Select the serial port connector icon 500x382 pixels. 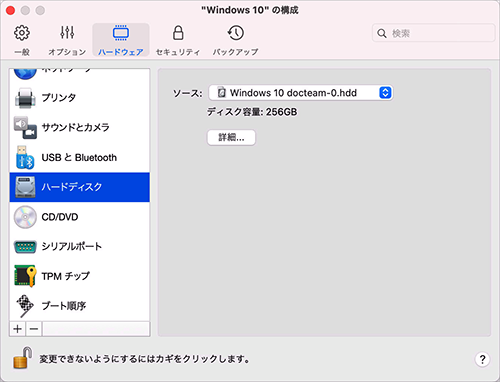(x=25, y=247)
